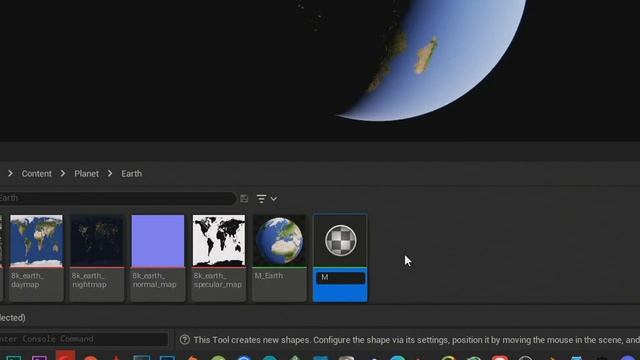
Task: Select the 8k_earth_daymap texture asset
Action: pyautogui.click(x=36, y=258)
